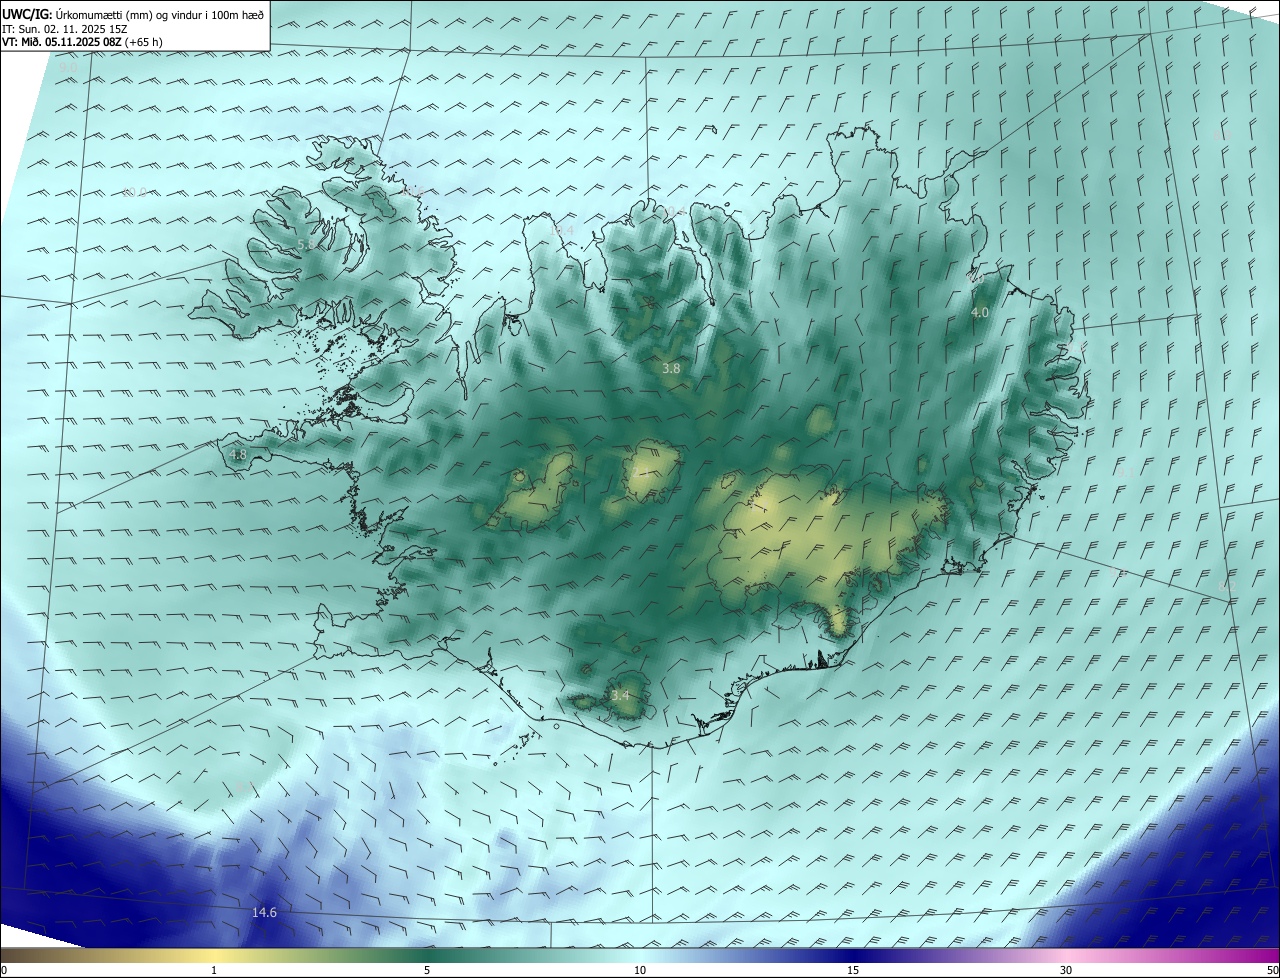Click the '0' tick on the color scale
The width and height of the screenshot is (1280, 978).
click(4, 970)
